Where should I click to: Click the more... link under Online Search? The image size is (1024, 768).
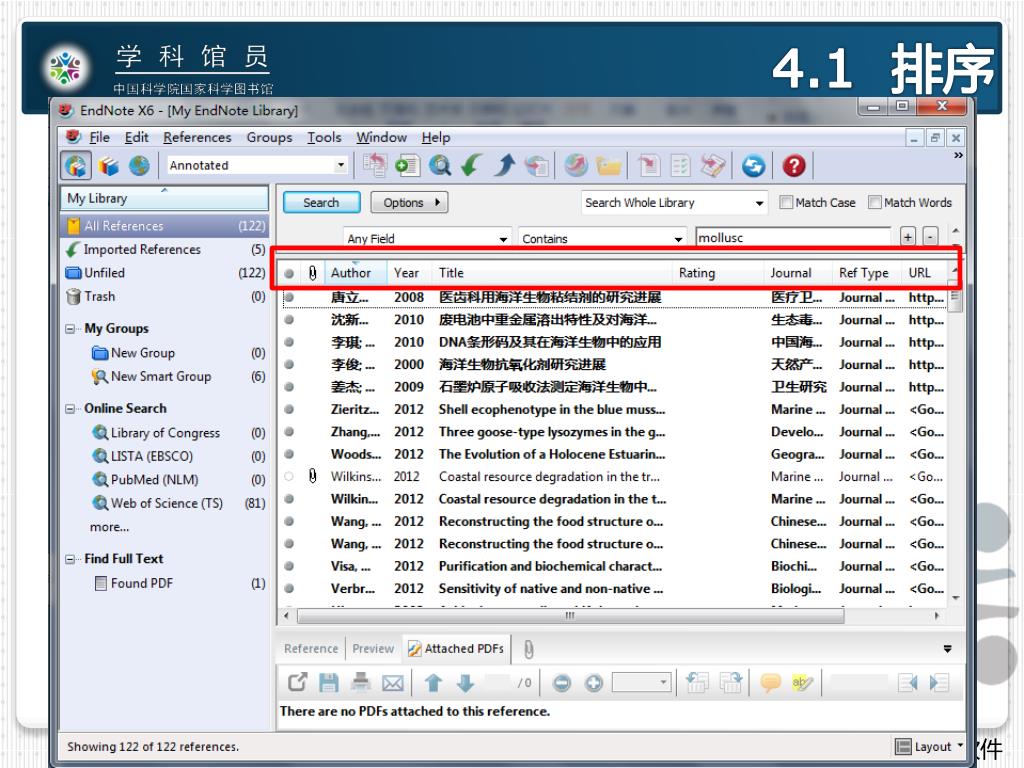click(110, 527)
